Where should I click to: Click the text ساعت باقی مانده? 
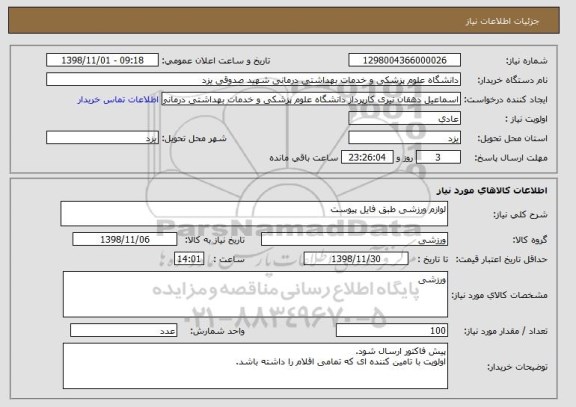pos(304,158)
